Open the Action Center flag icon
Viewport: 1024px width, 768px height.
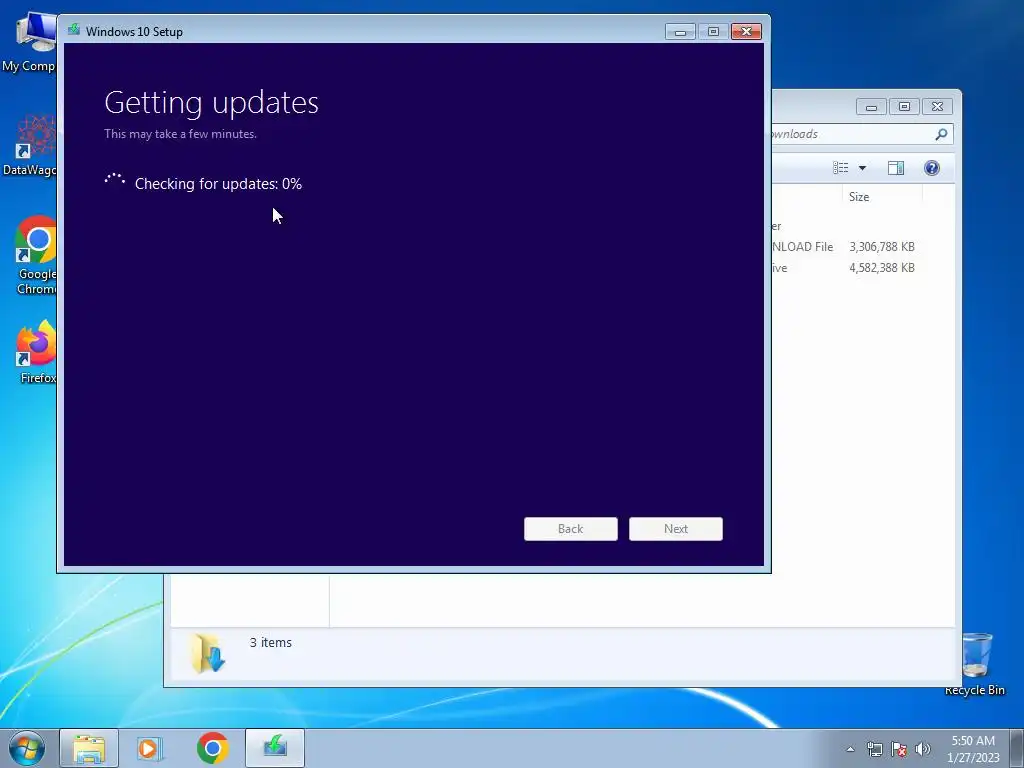click(x=899, y=749)
